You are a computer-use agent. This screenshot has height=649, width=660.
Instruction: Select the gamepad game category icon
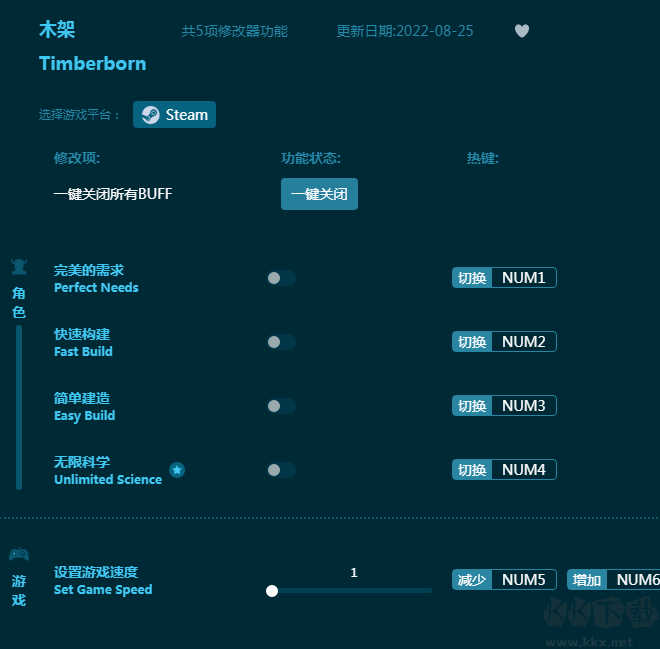click(19, 555)
